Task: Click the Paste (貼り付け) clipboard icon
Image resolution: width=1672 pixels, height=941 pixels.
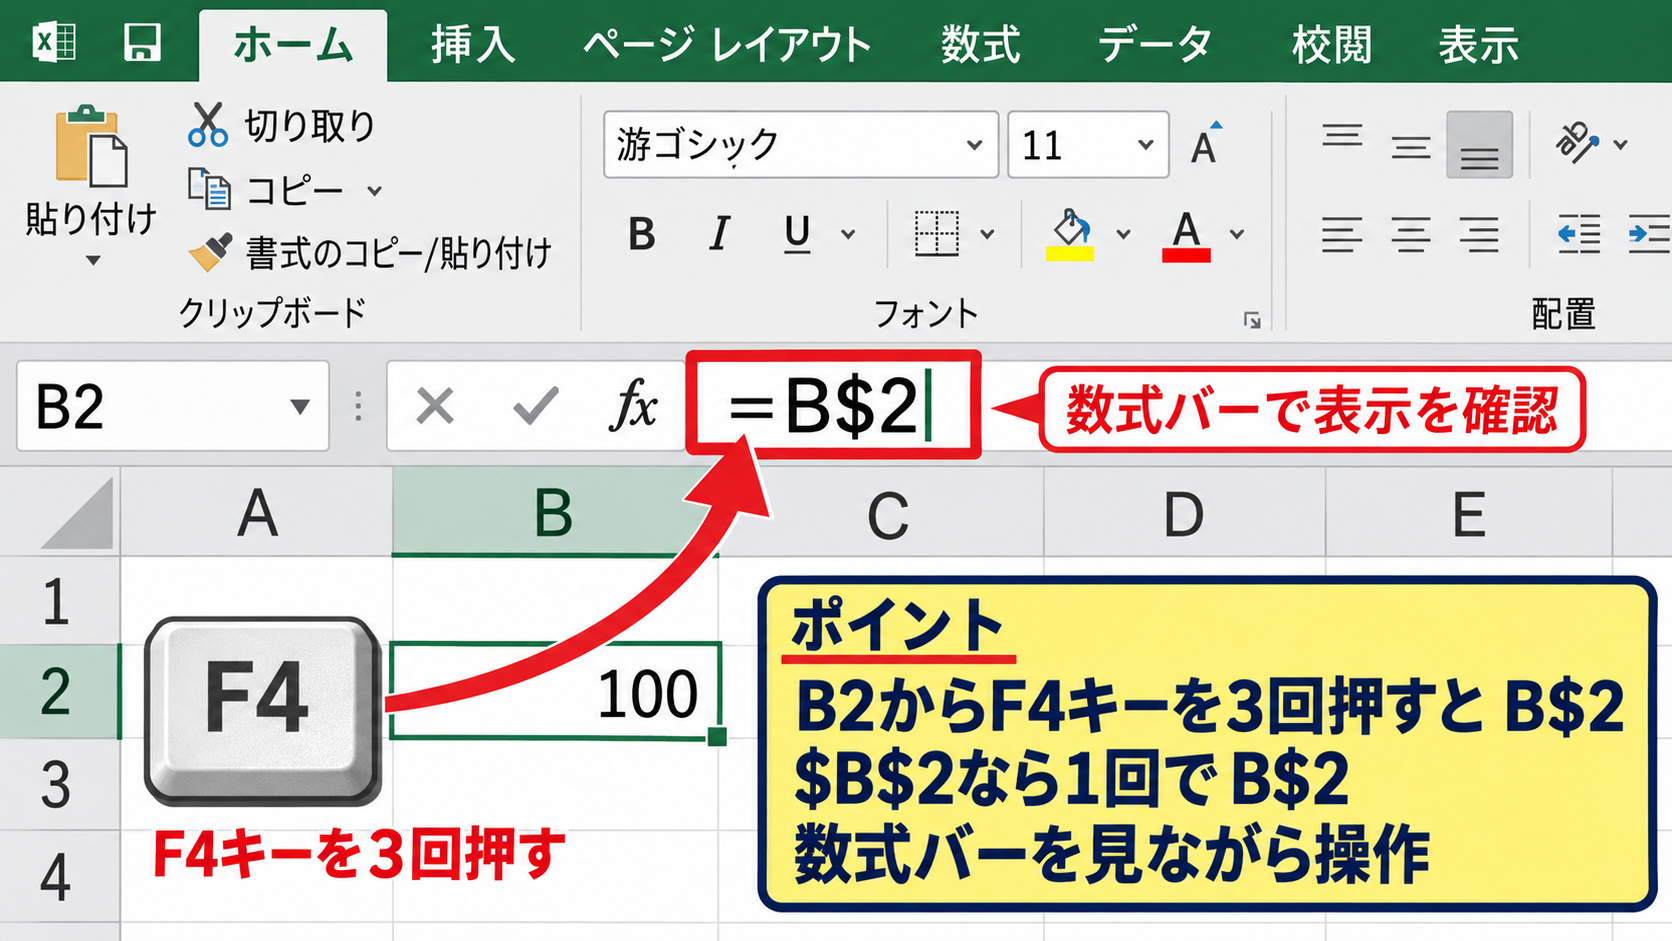Action: tap(91, 146)
